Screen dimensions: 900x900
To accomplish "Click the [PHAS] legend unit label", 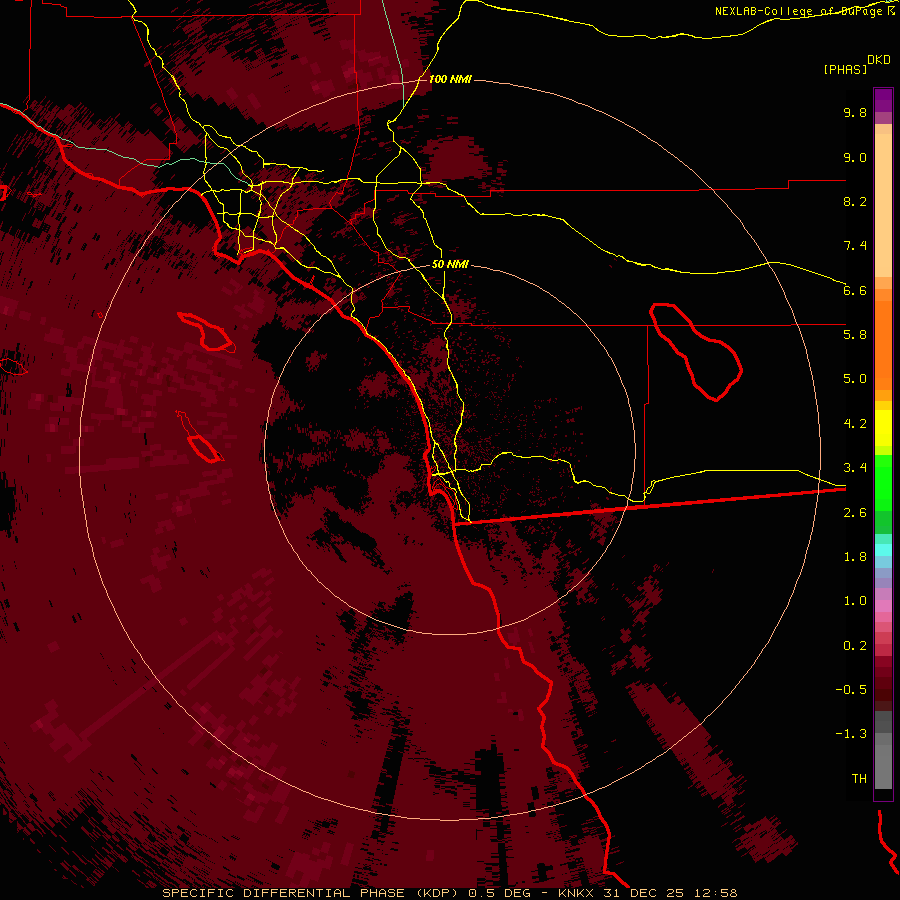I will point(845,69).
